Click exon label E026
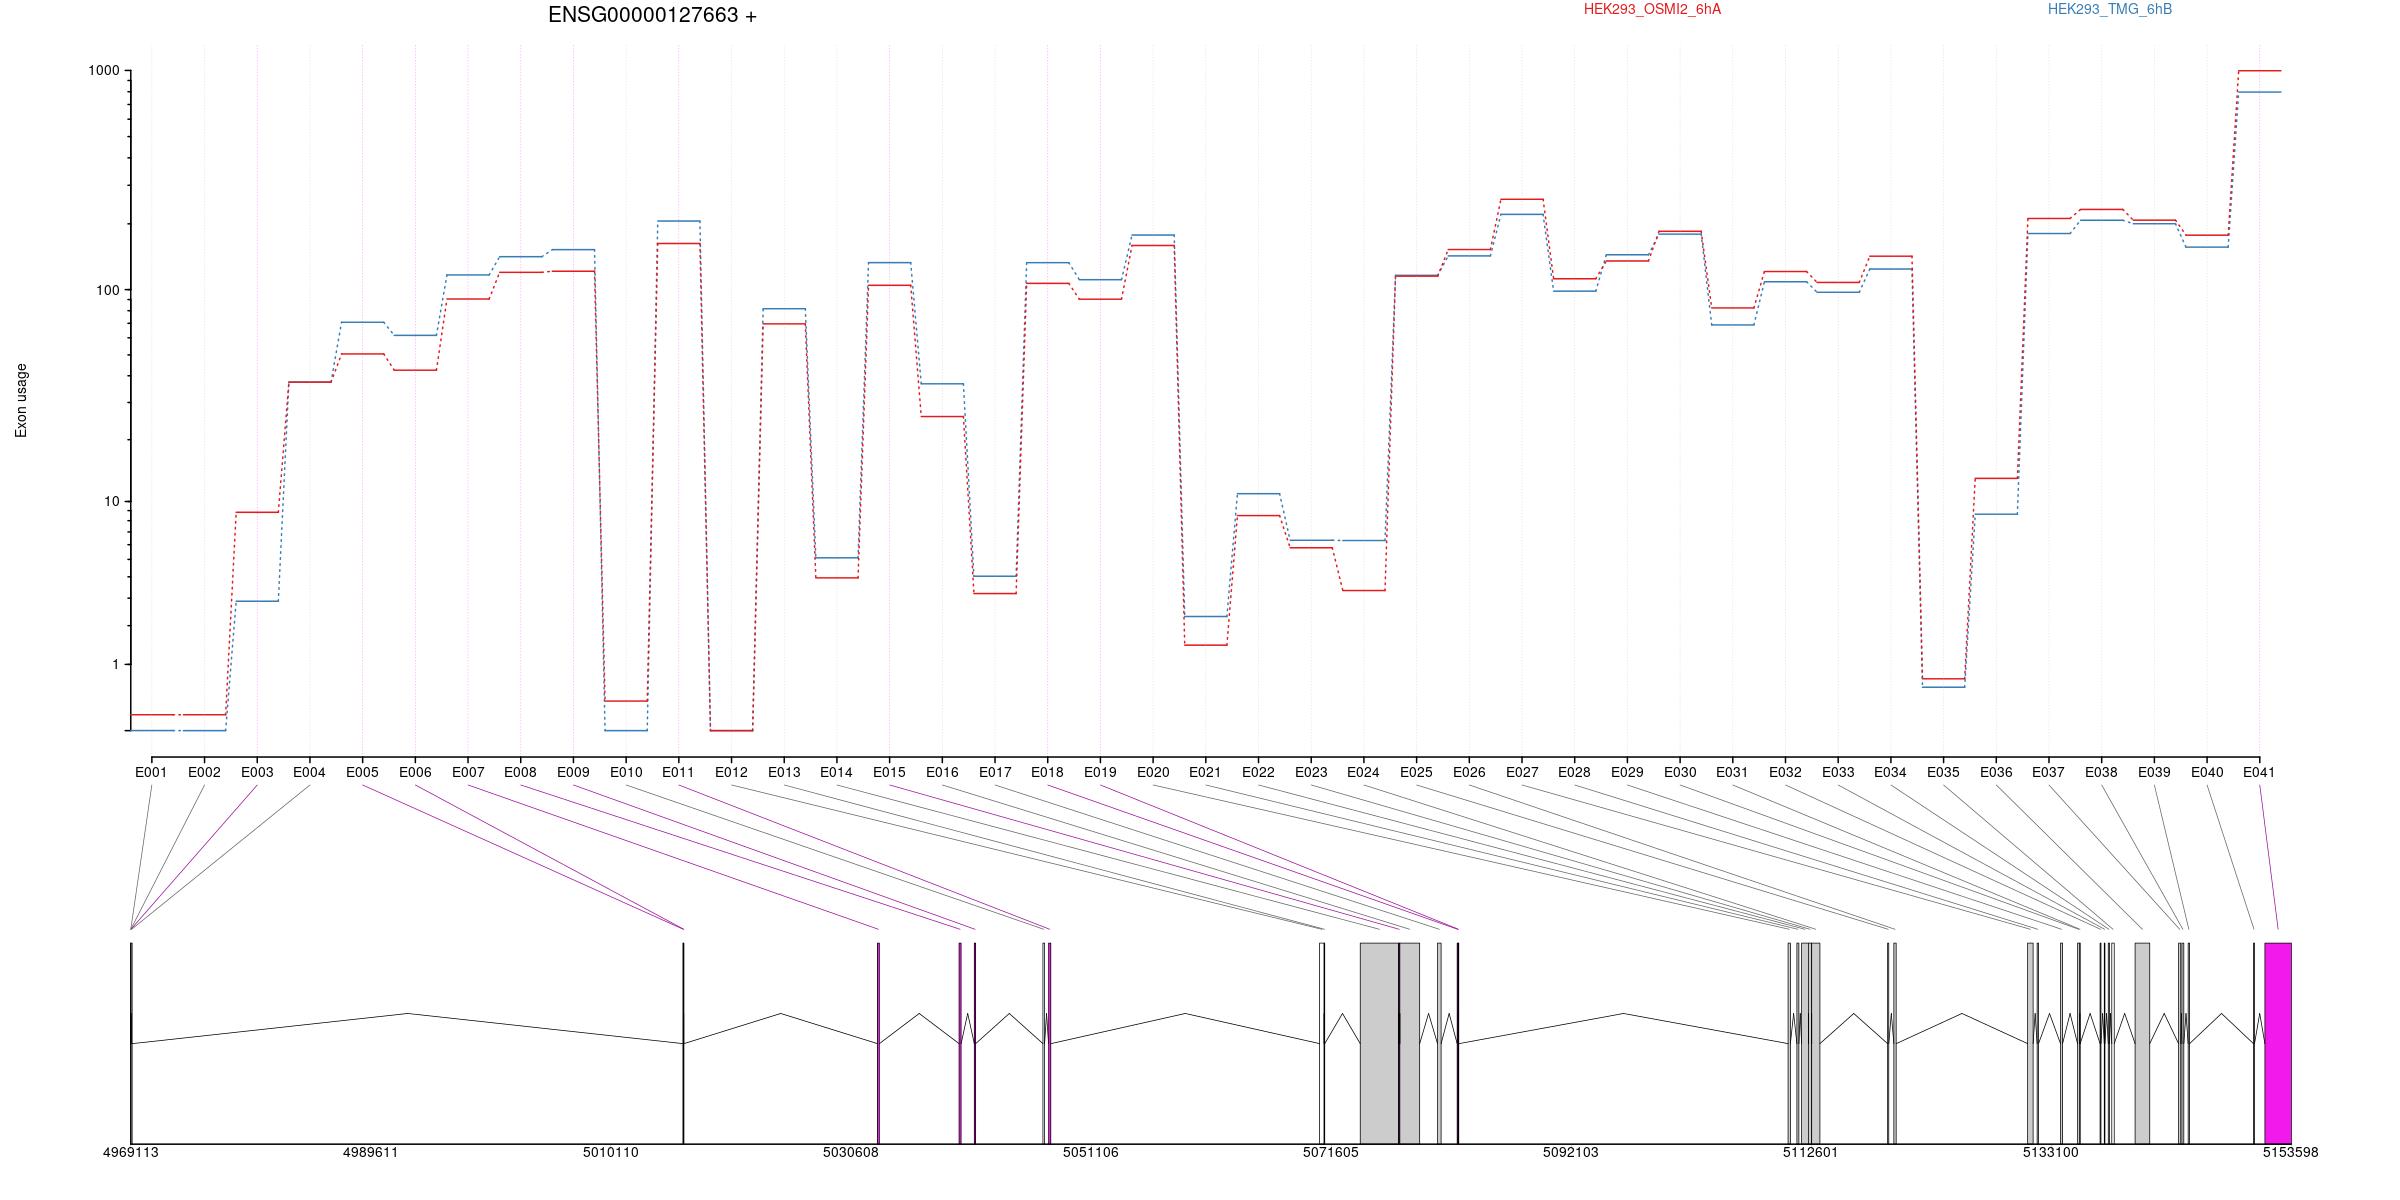 [1469, 772]
